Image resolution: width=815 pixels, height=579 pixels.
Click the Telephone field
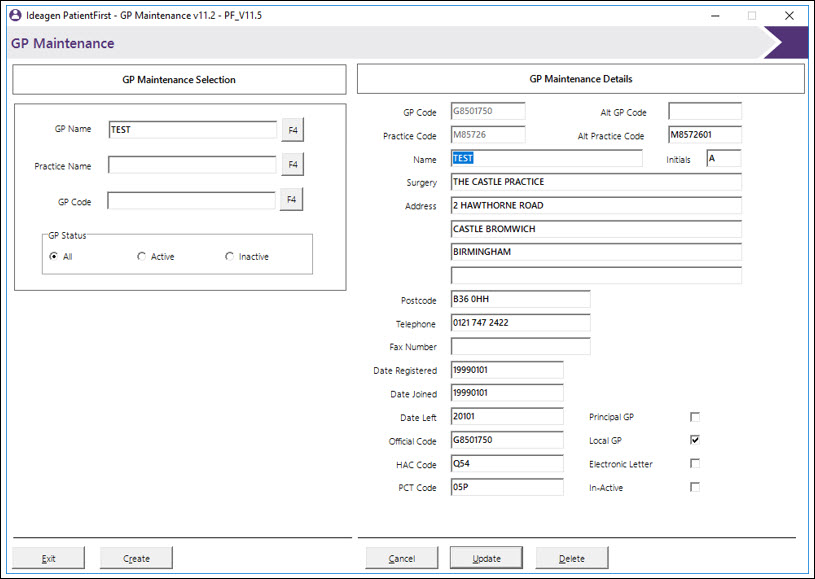(521, 322)
